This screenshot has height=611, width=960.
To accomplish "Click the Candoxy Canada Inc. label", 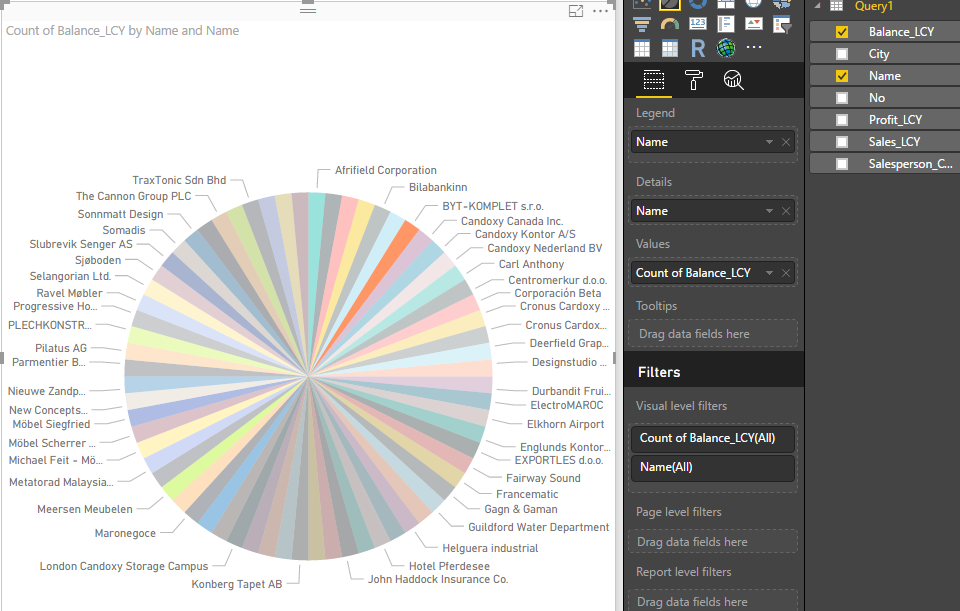I will point(512,221).
